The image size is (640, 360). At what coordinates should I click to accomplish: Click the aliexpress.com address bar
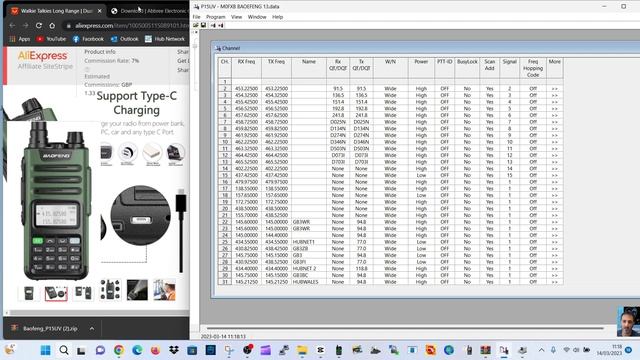[127, 25]
